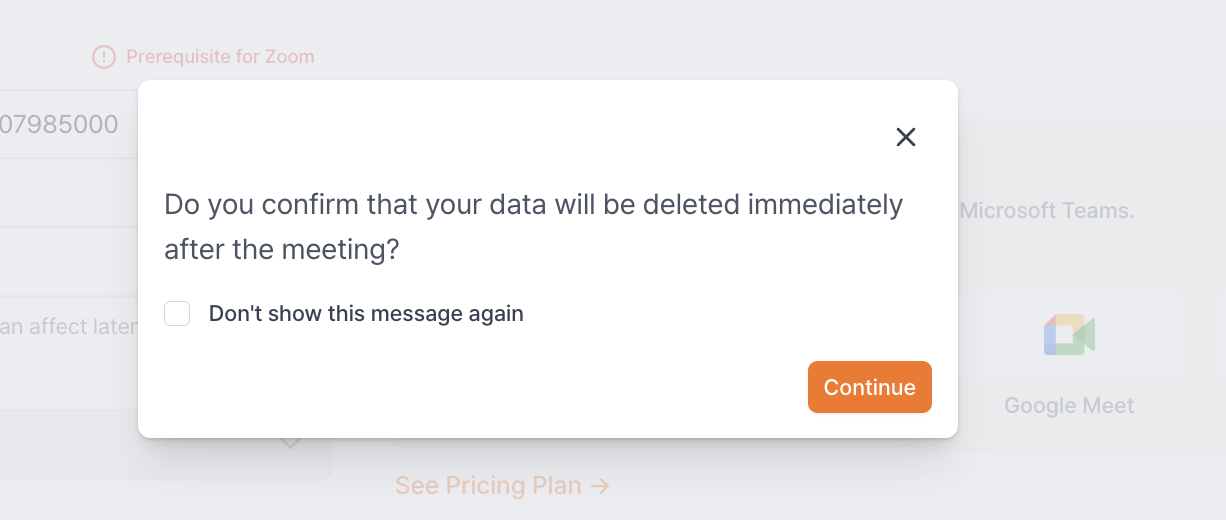Image resolution: width=1226 pixels, height=520 pixels.
Task: Expand the dropdown chevron behind the dialog
Action: click(x=290, y=444)
